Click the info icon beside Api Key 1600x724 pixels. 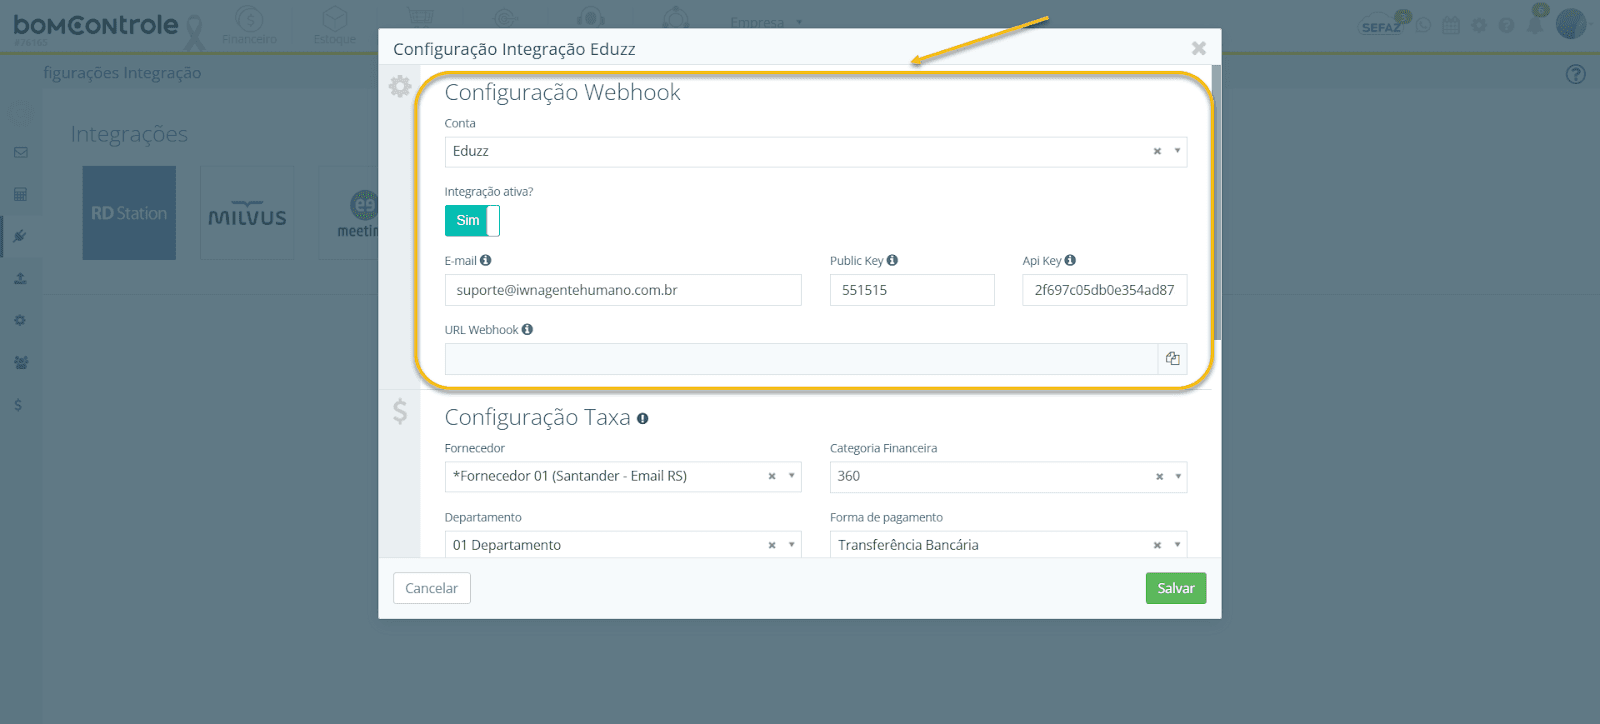click(x=1070, y=260)
